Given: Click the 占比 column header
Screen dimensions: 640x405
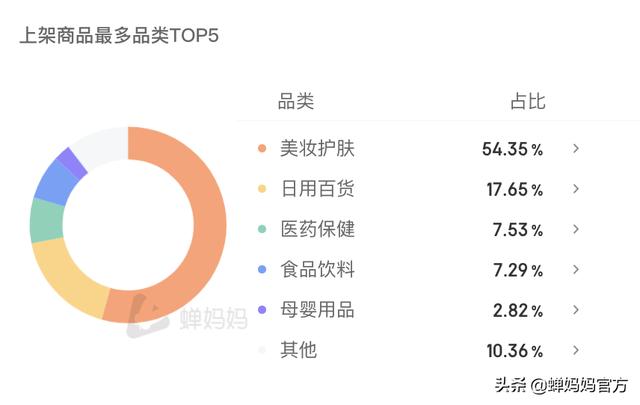Looking at the screenshot, I should pos(528,101).
